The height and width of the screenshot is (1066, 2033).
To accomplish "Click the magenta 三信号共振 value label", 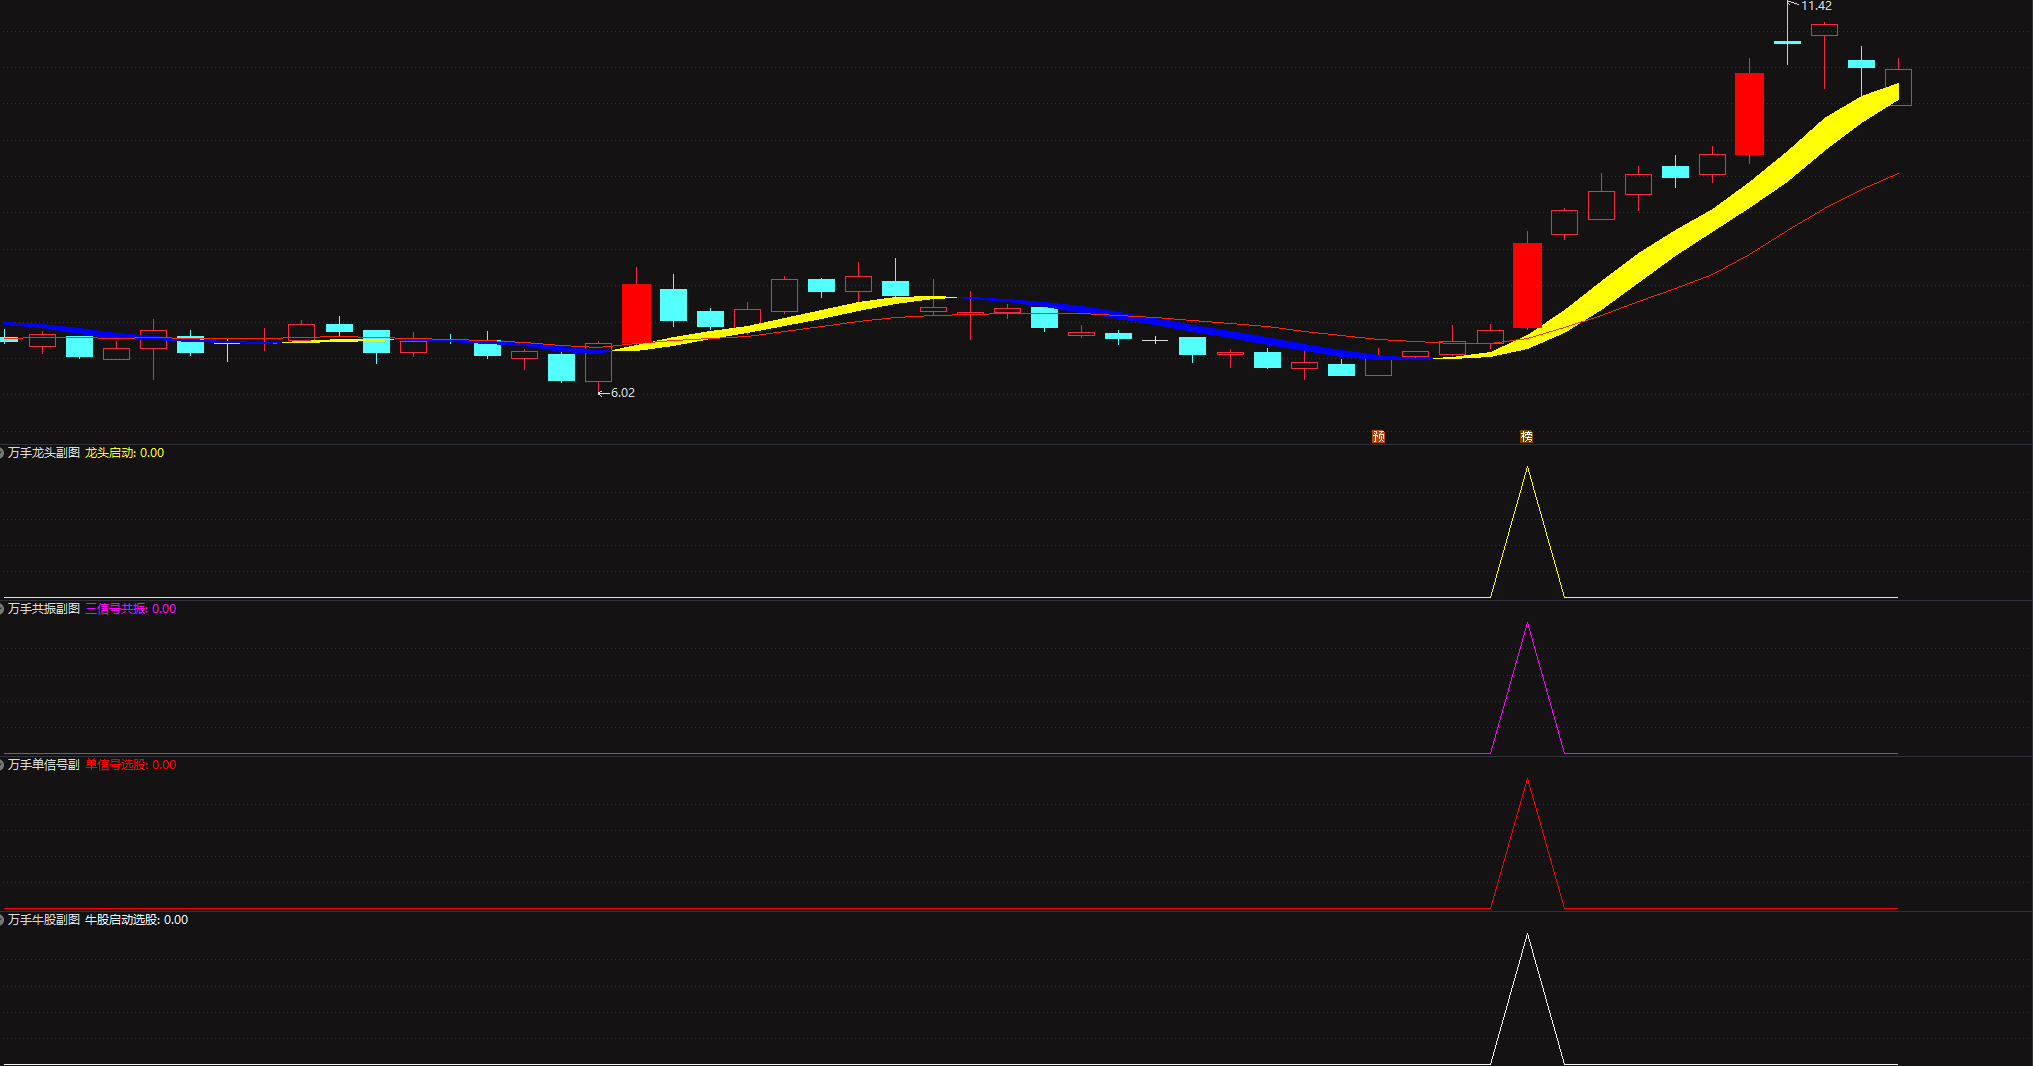I will (x=130, y=609).
